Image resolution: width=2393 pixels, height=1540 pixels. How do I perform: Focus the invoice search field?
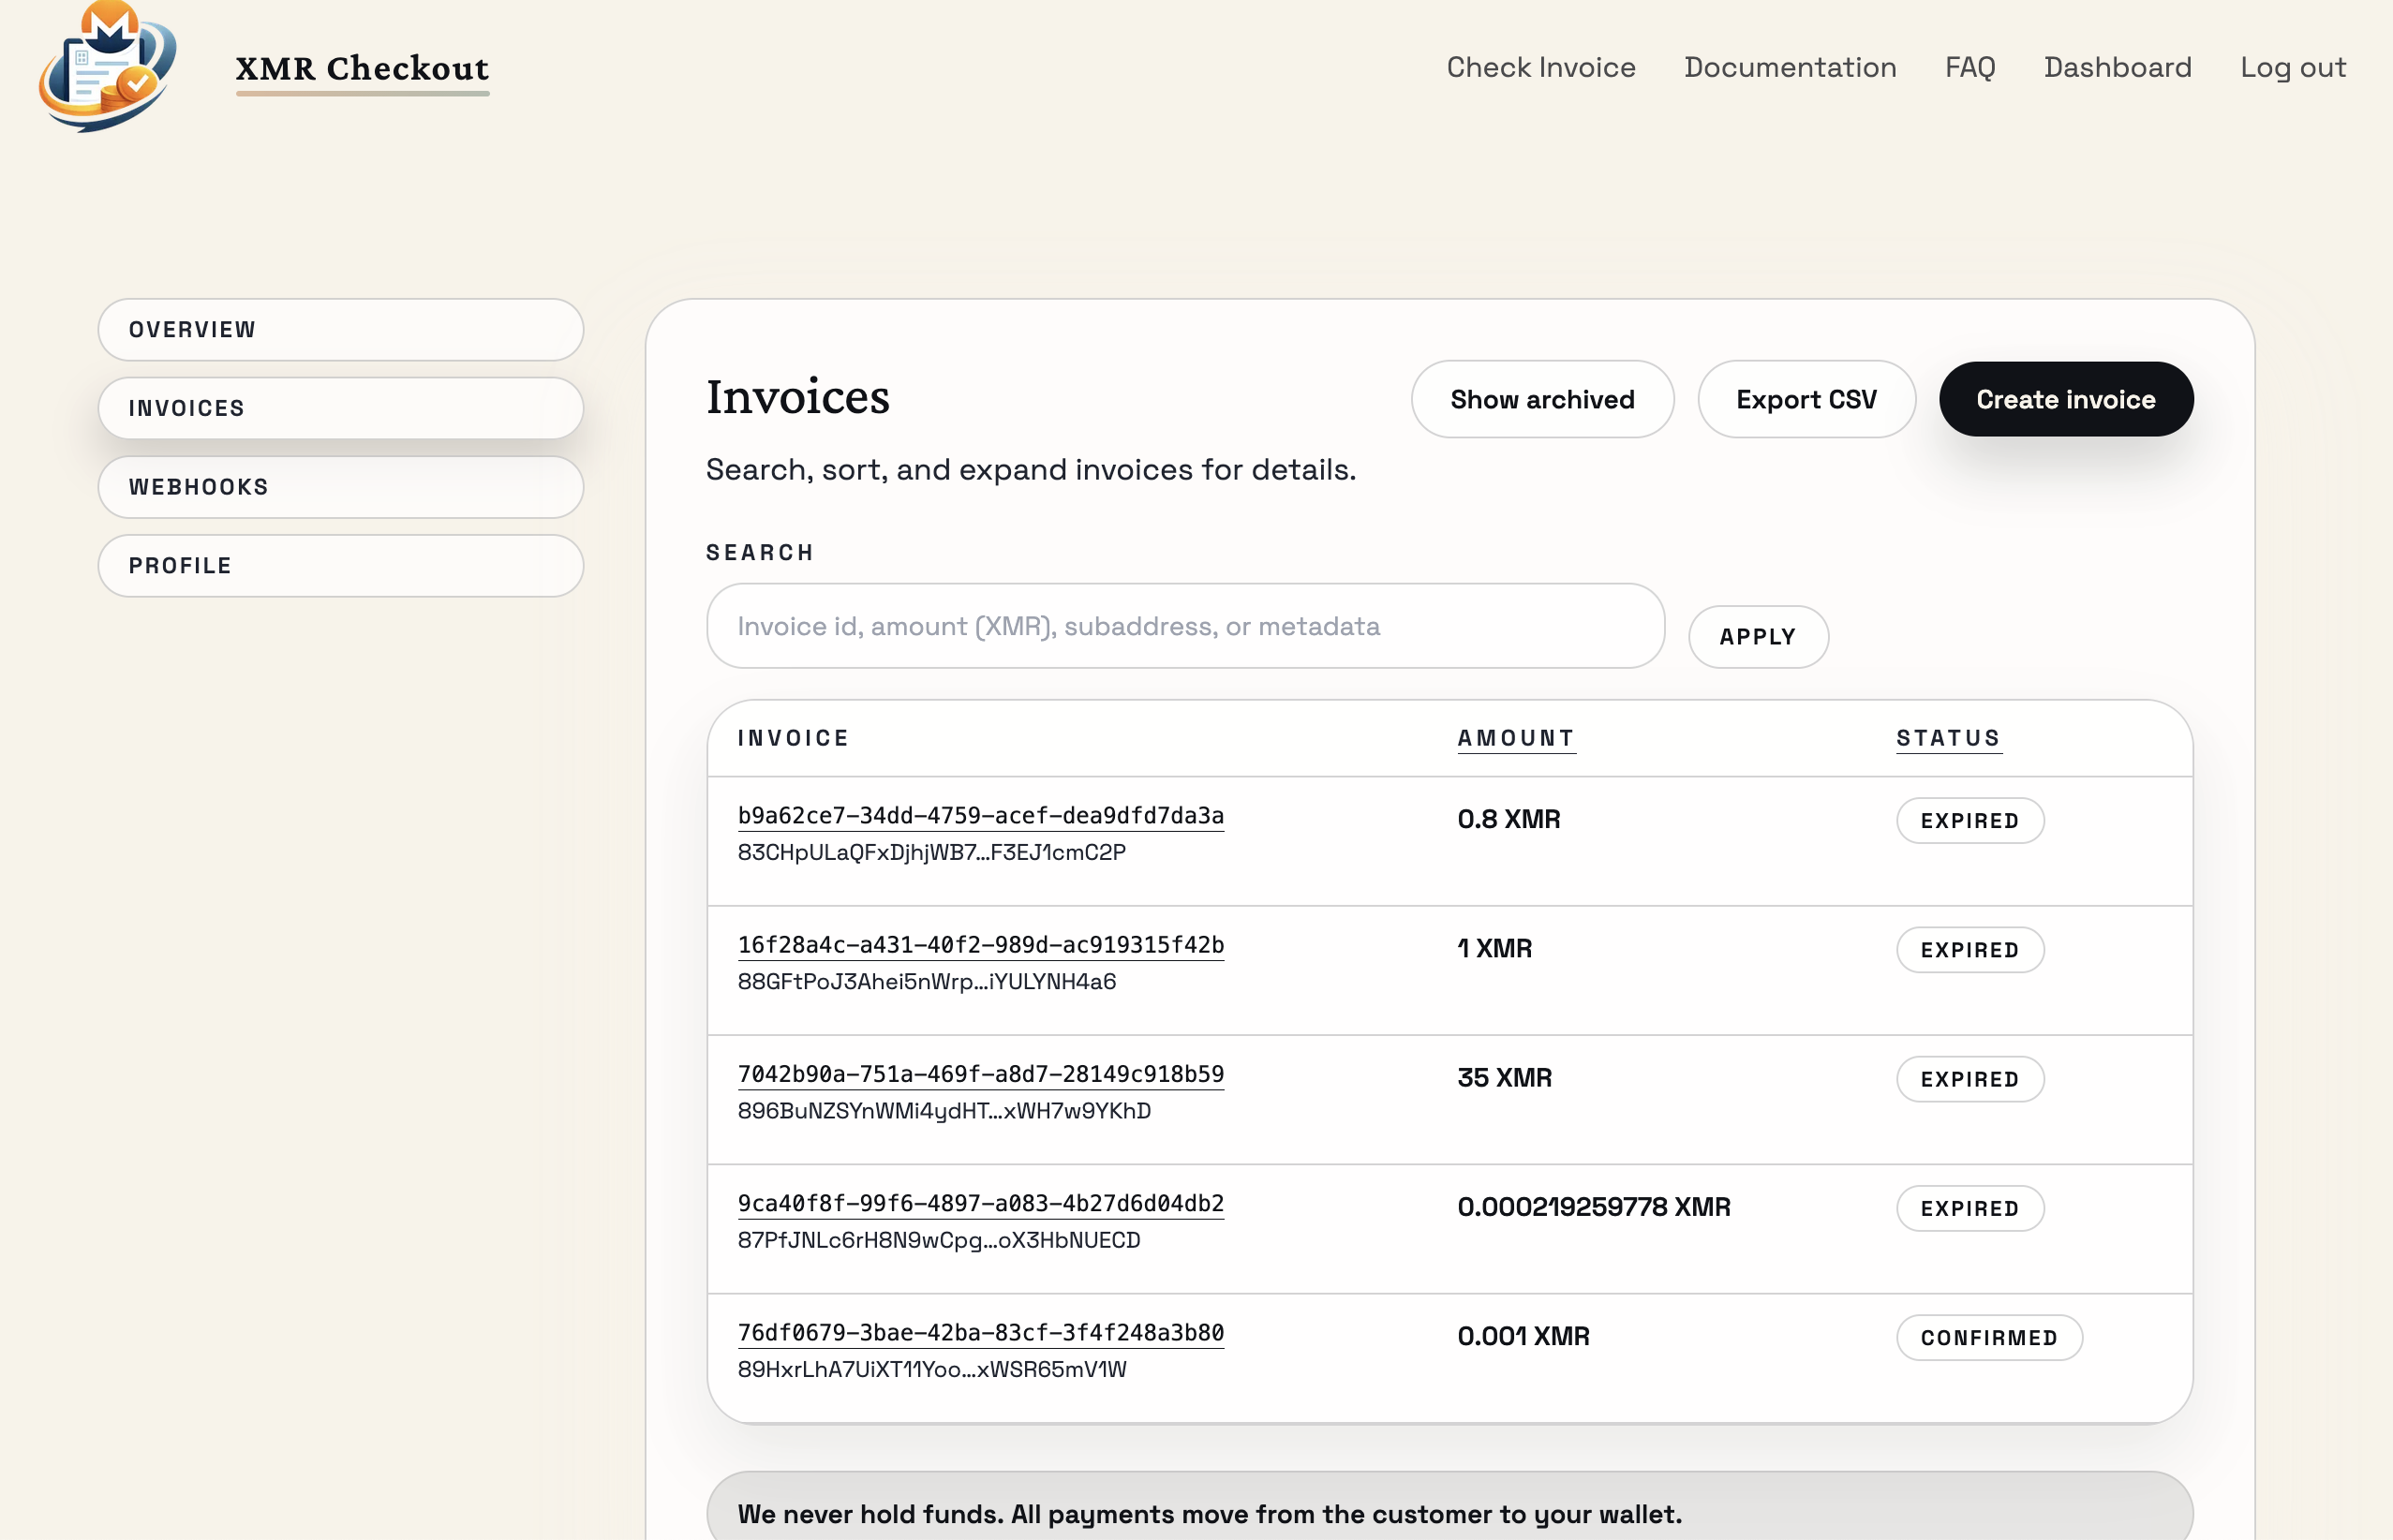1185,626
